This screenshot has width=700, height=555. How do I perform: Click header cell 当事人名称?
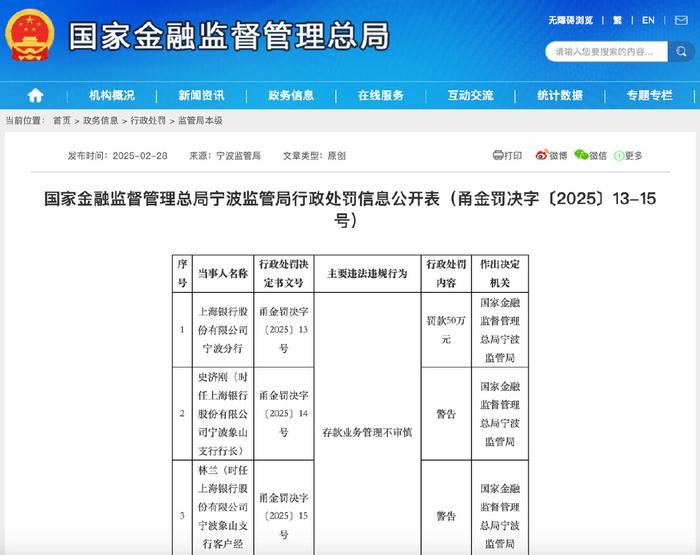(223, 273)
